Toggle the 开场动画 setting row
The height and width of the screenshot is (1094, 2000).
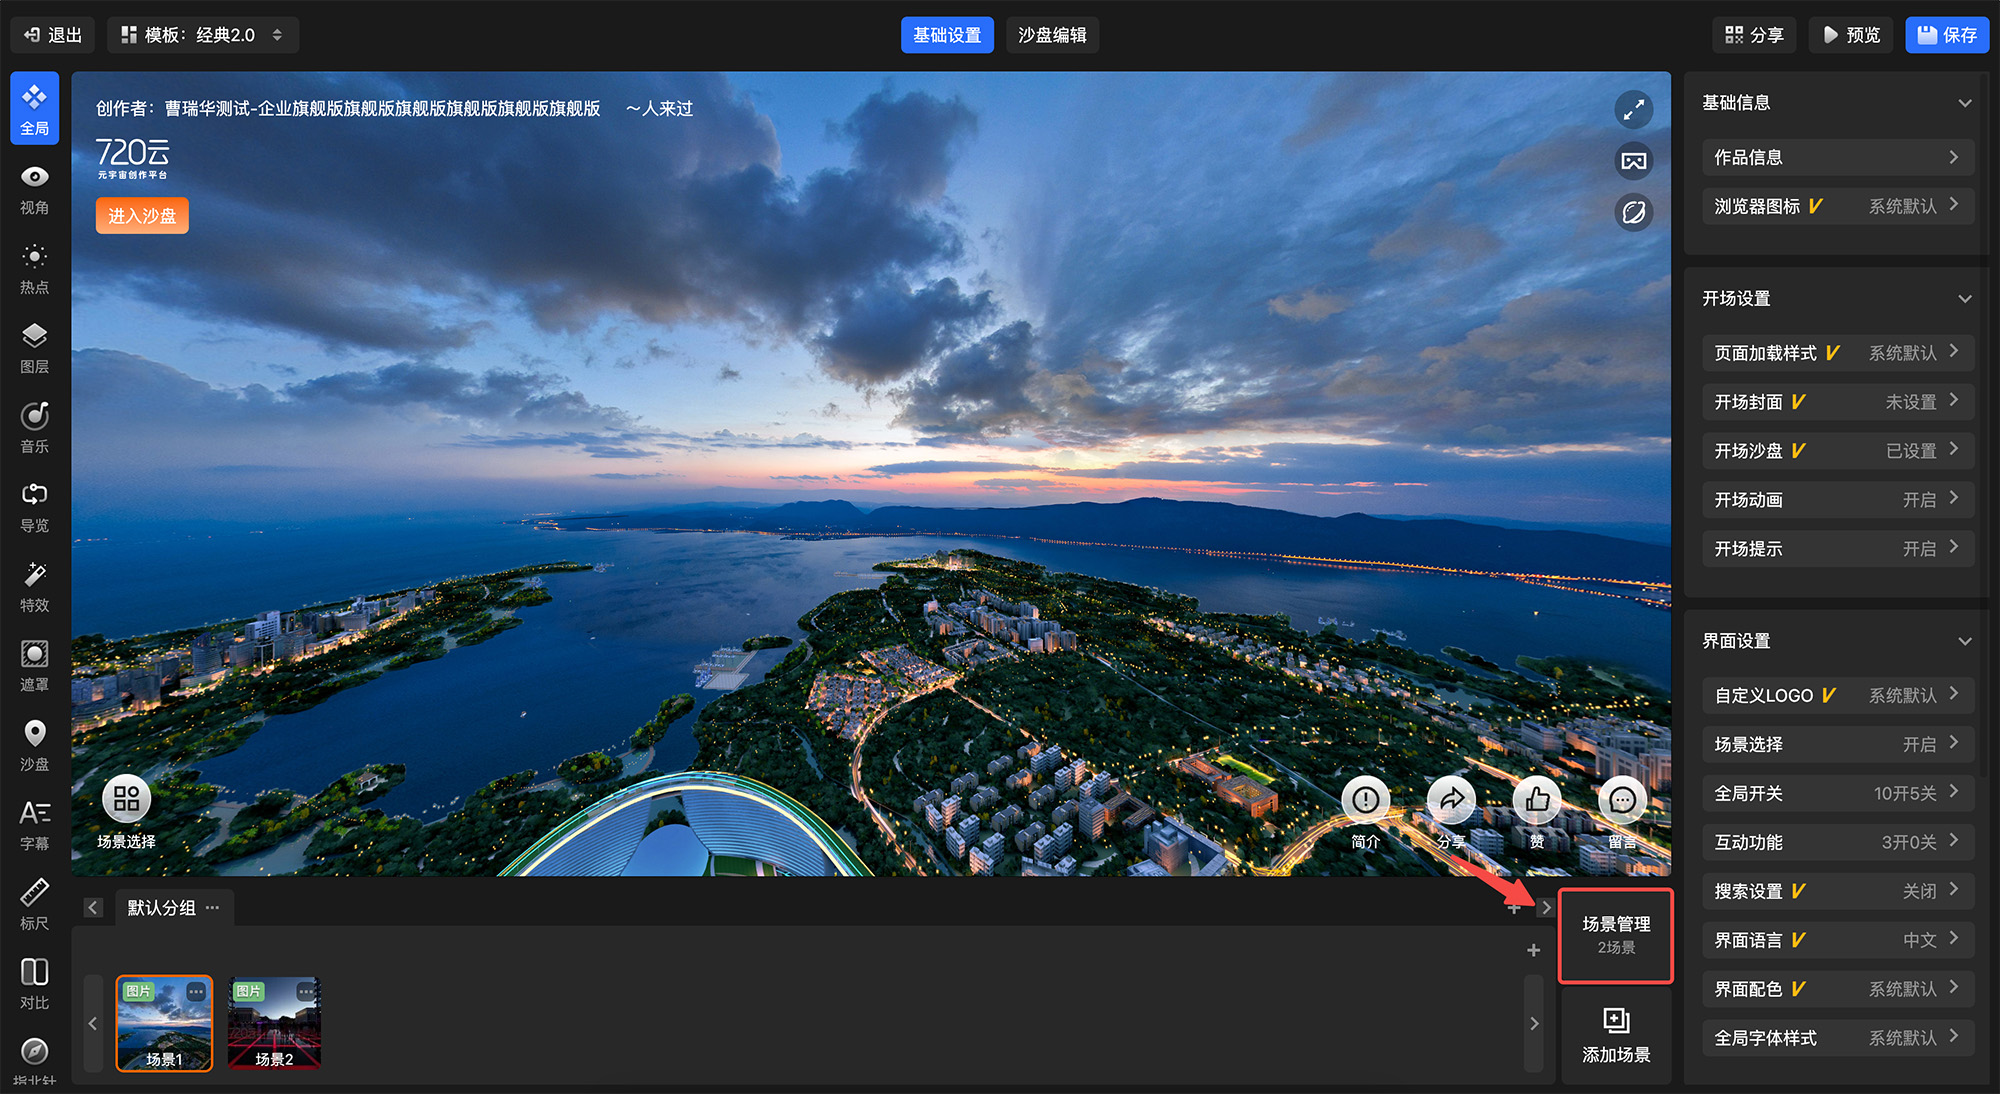pos(1836,499)
